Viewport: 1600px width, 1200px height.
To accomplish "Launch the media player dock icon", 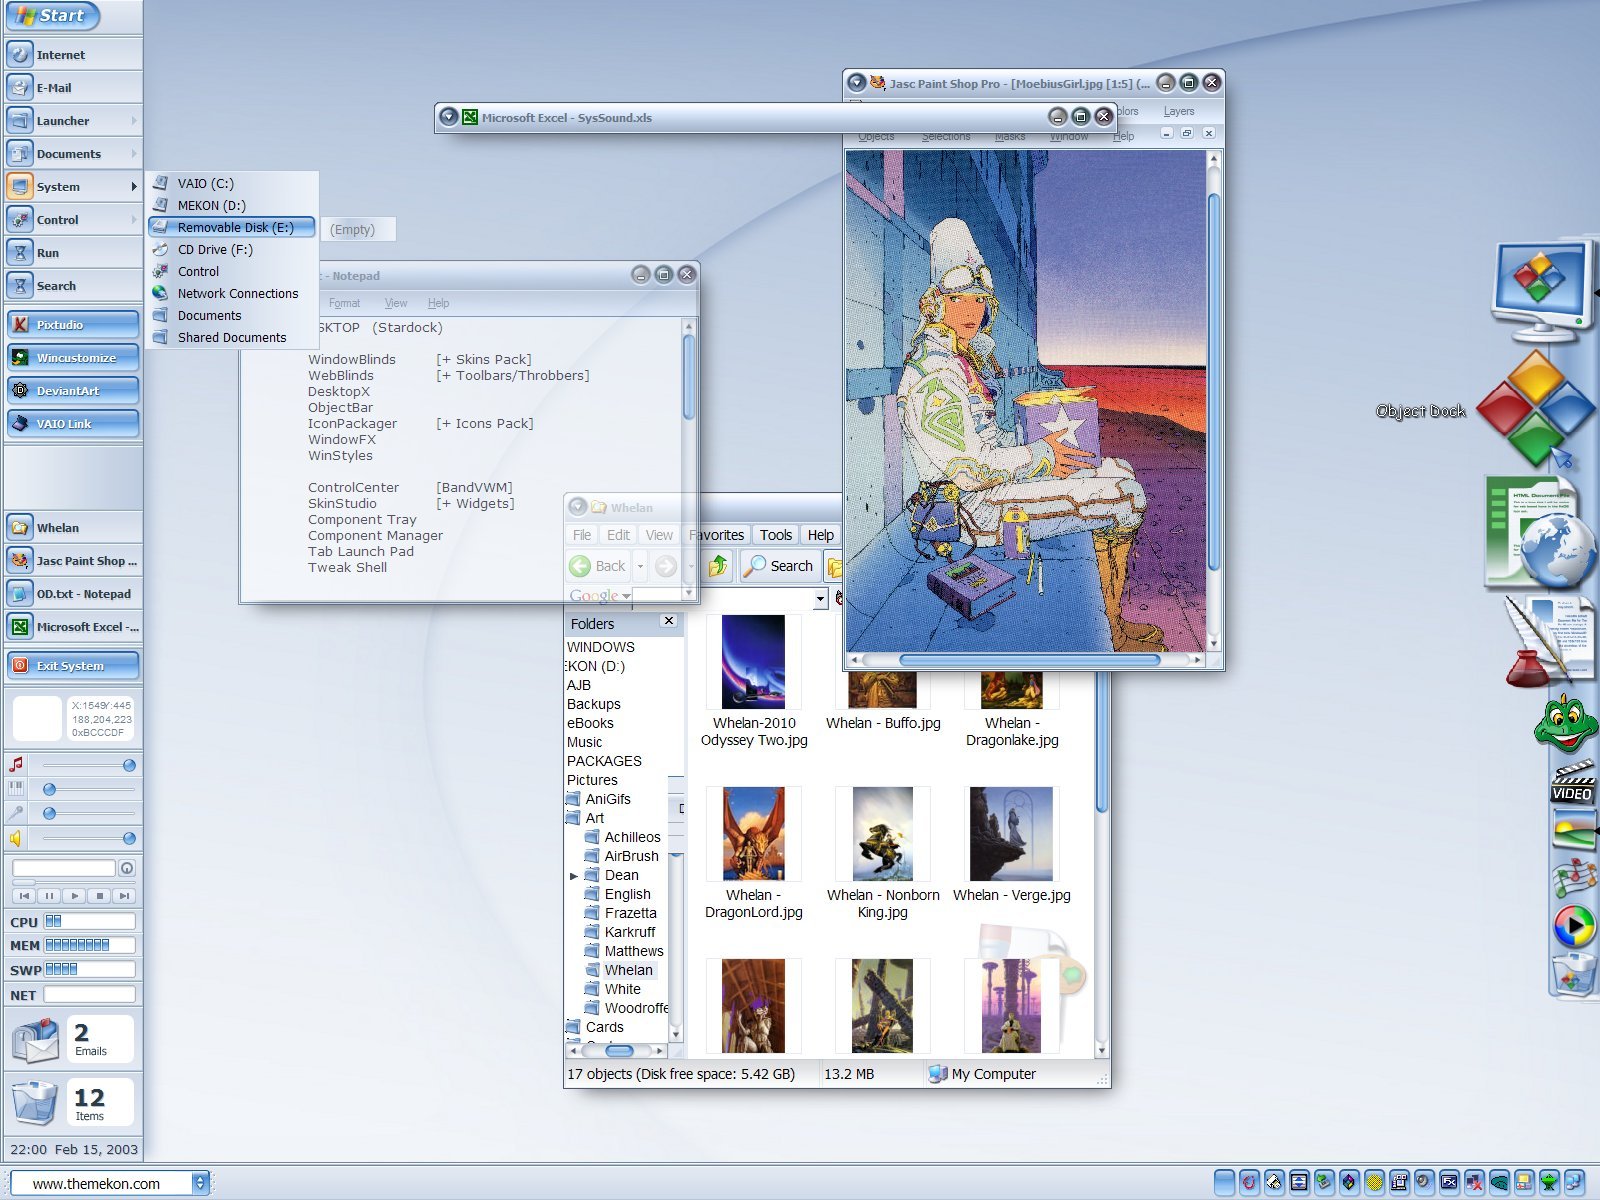I will (1574, 927).
